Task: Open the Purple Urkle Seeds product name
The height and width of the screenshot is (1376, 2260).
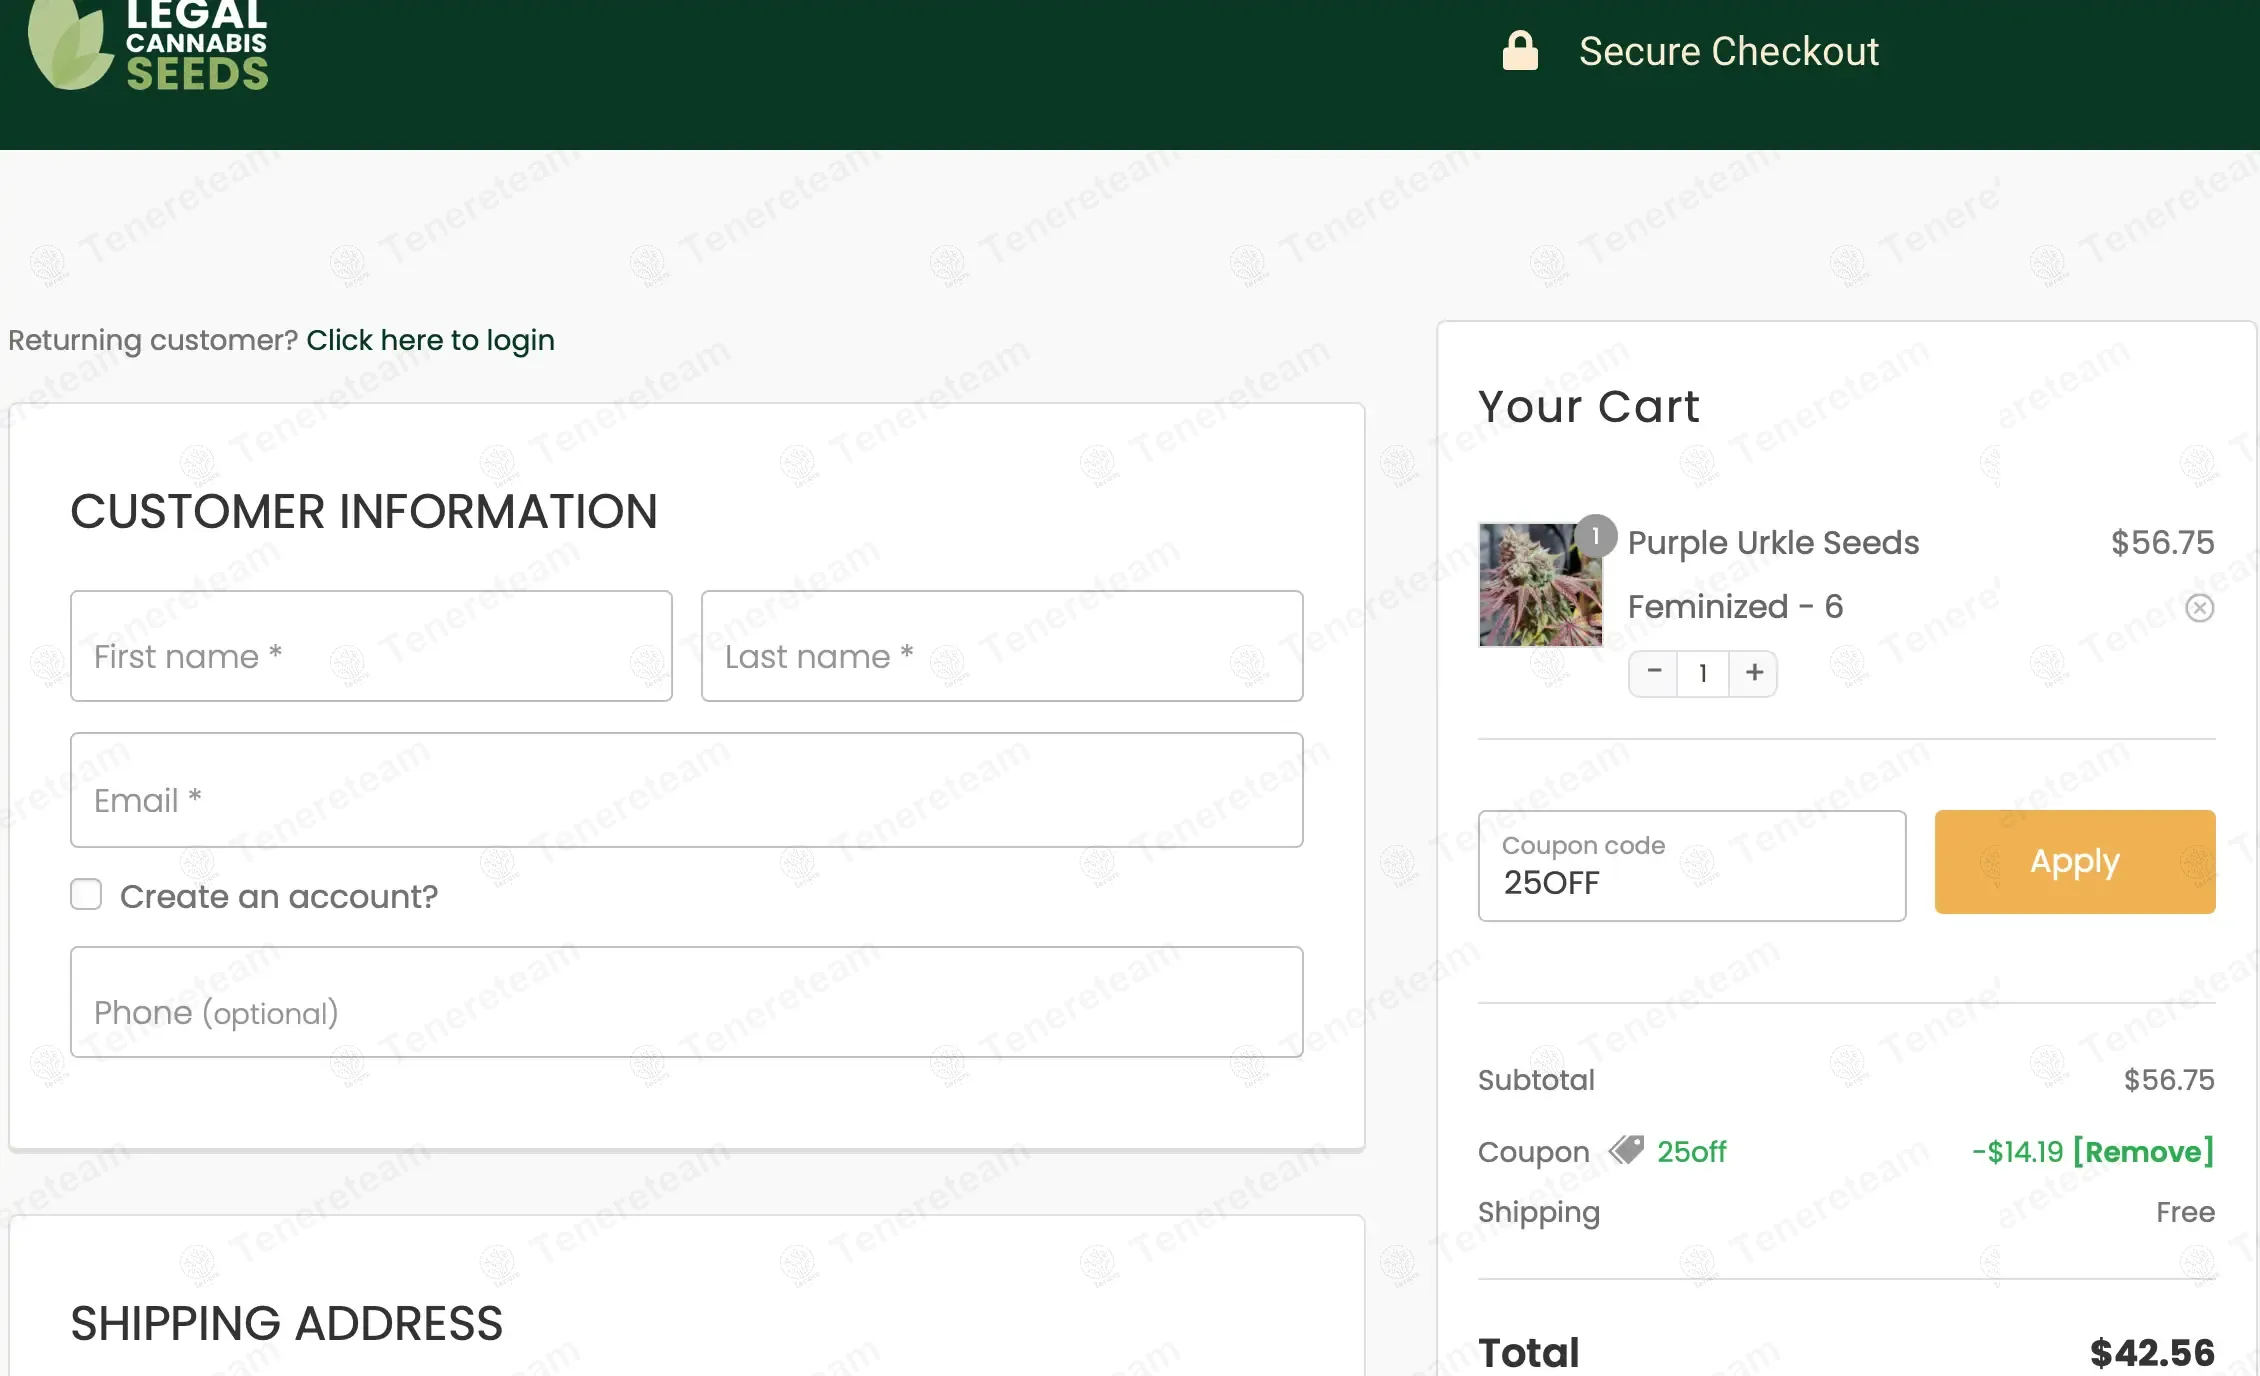Action: click(x=1773, y=542)
